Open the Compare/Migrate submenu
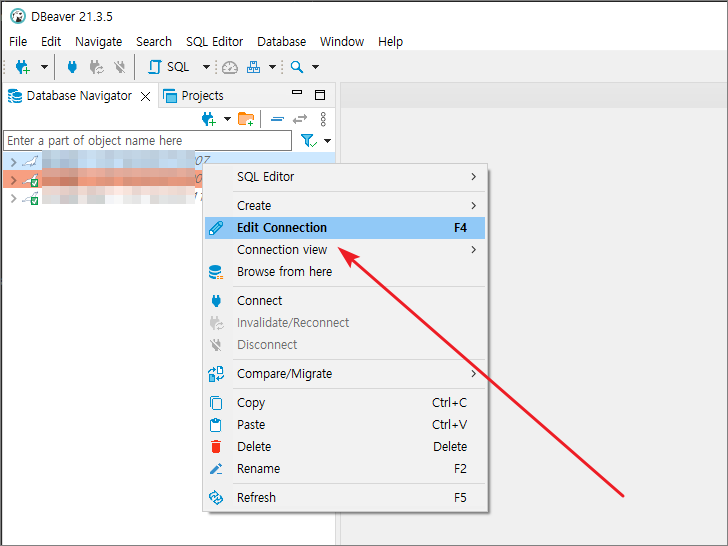 [x=345, y=373]
